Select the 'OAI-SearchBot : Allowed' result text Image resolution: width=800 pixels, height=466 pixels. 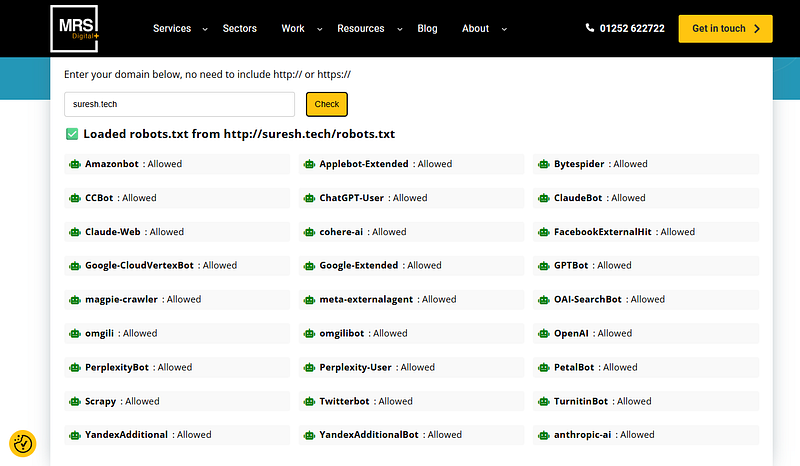[609, 300]
